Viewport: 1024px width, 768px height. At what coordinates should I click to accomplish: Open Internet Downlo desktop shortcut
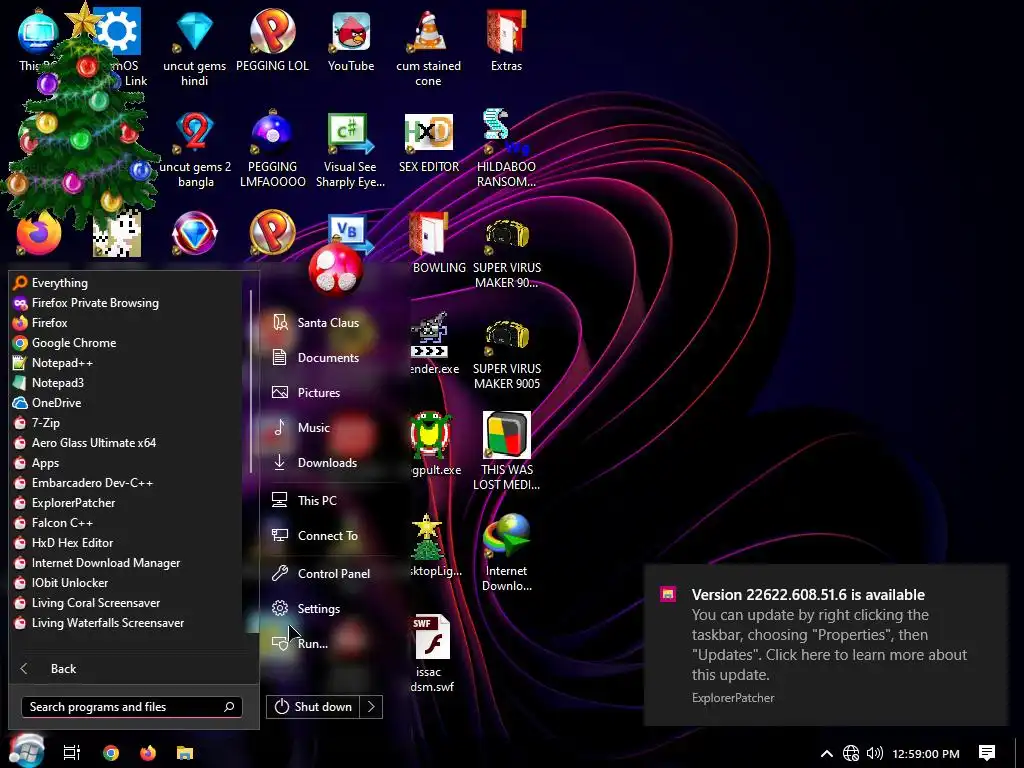[507, 554]
